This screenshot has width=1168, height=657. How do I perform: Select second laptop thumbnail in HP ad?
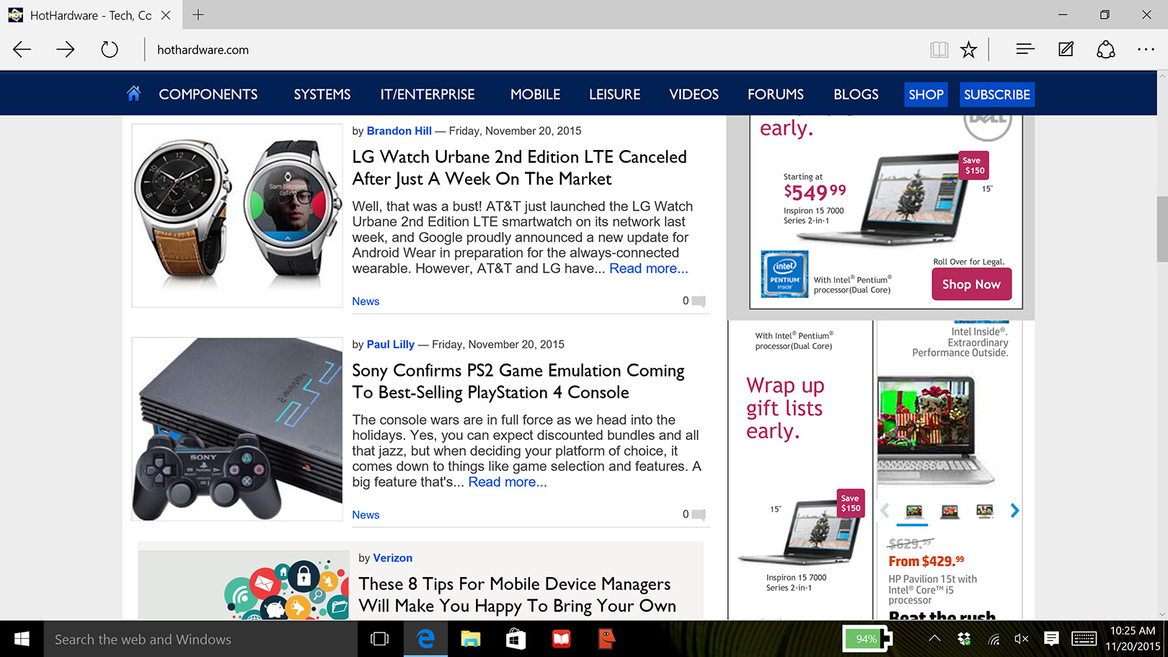click(949, 511)
